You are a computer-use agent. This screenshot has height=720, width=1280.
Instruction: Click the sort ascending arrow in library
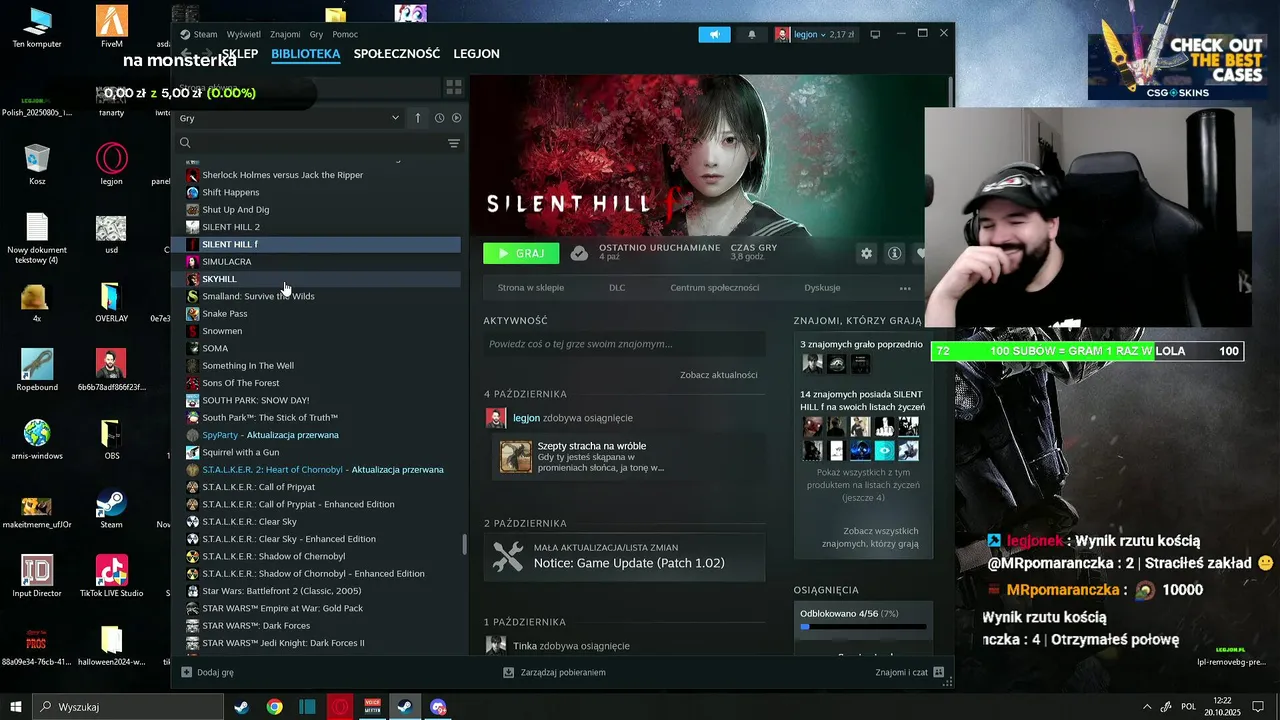pos(418,118)
